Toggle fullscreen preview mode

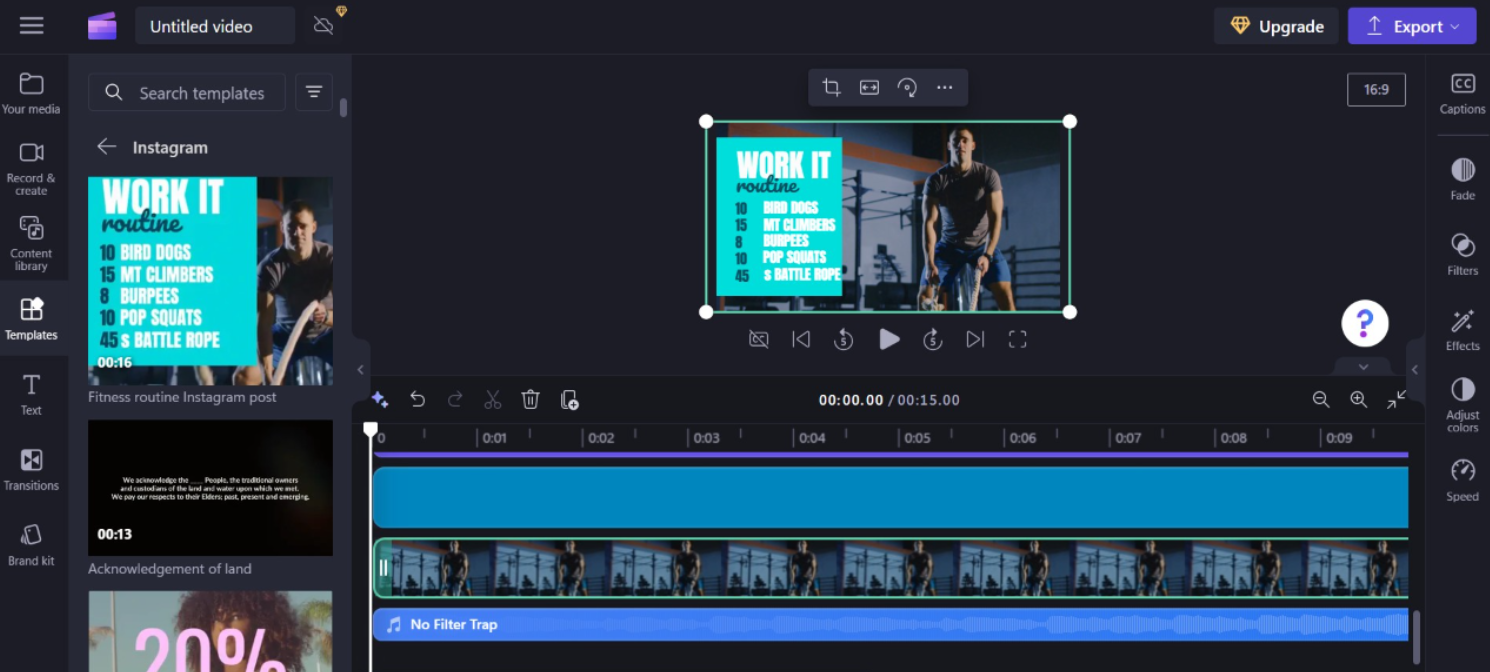coord(1017,340)
